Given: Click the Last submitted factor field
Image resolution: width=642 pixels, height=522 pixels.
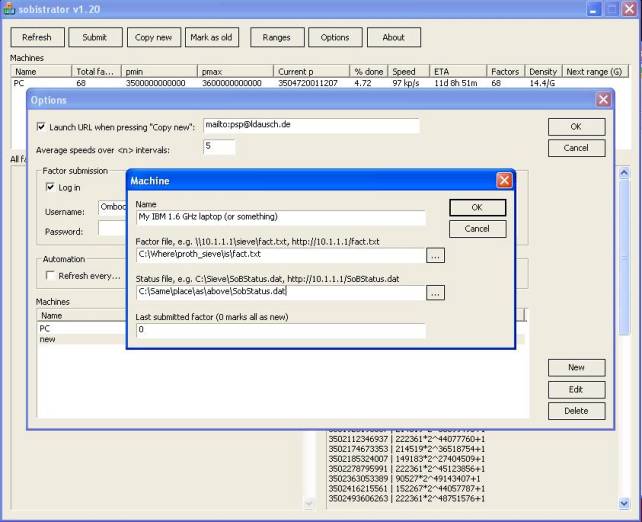Looking at the screenshot, I should point(281,330).
